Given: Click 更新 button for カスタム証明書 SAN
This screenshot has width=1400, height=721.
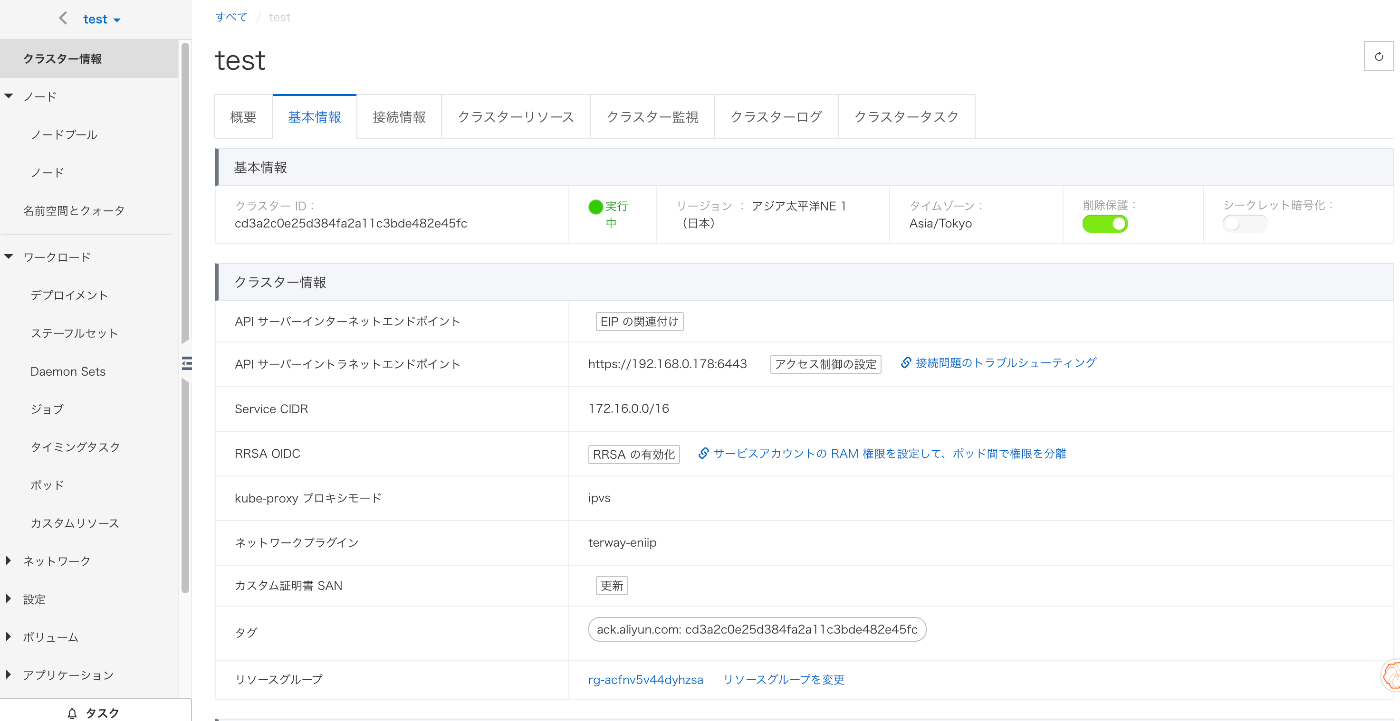Looking at the screenshot, I should [612, 586].
